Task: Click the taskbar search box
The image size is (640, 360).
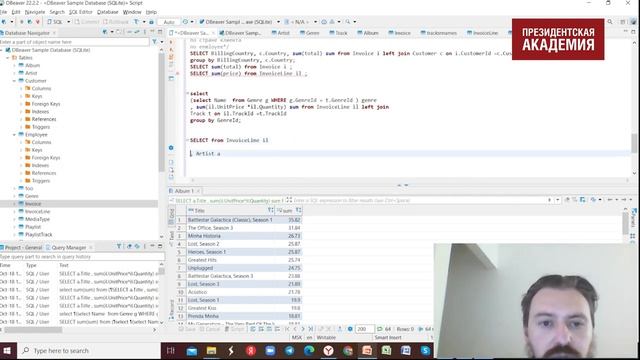Action: tap(89, 351)
